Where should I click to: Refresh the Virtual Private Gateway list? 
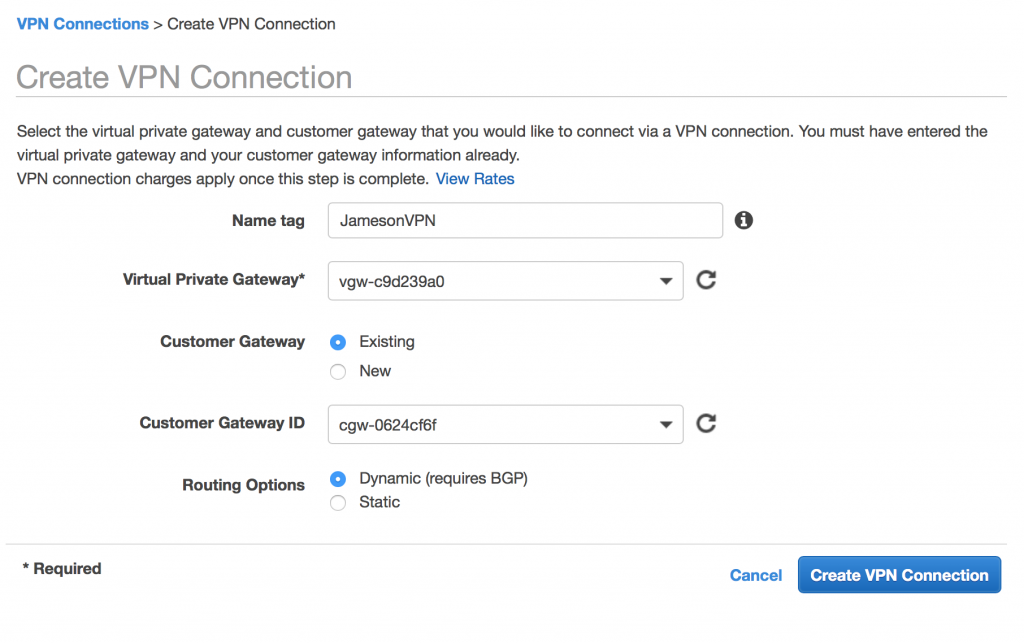tap(706, 280)
